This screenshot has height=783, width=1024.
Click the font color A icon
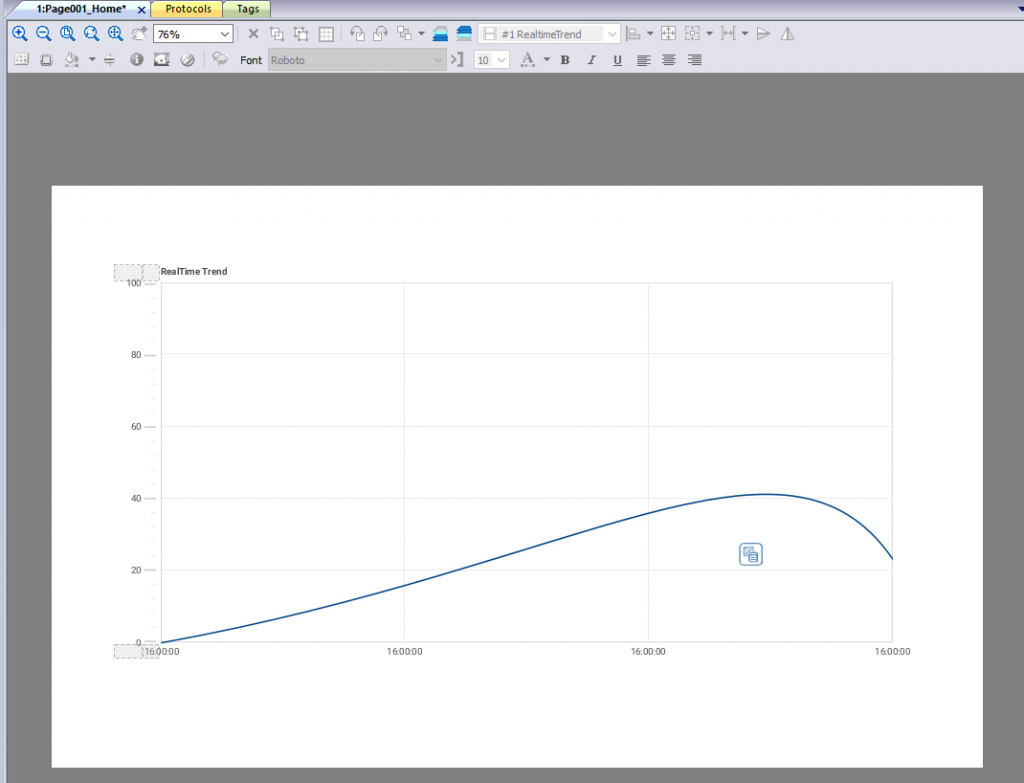click(528, 60)
